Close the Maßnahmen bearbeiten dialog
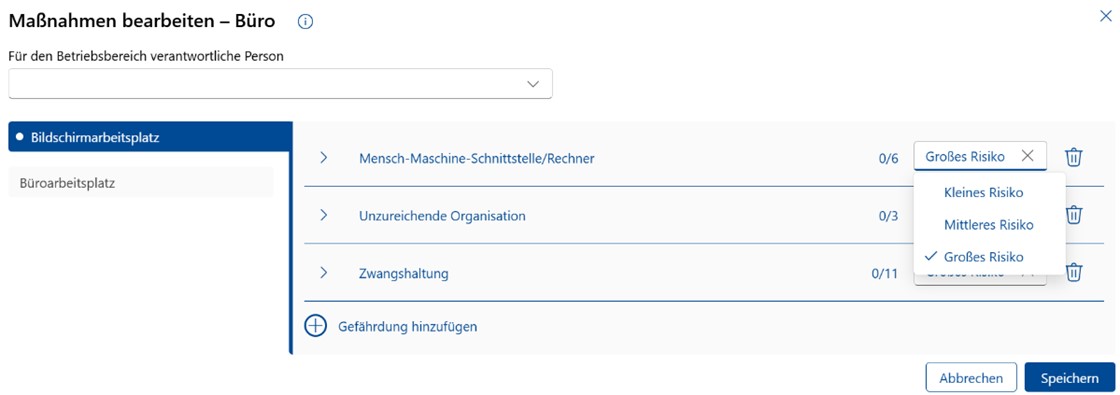 [1105, 16]
